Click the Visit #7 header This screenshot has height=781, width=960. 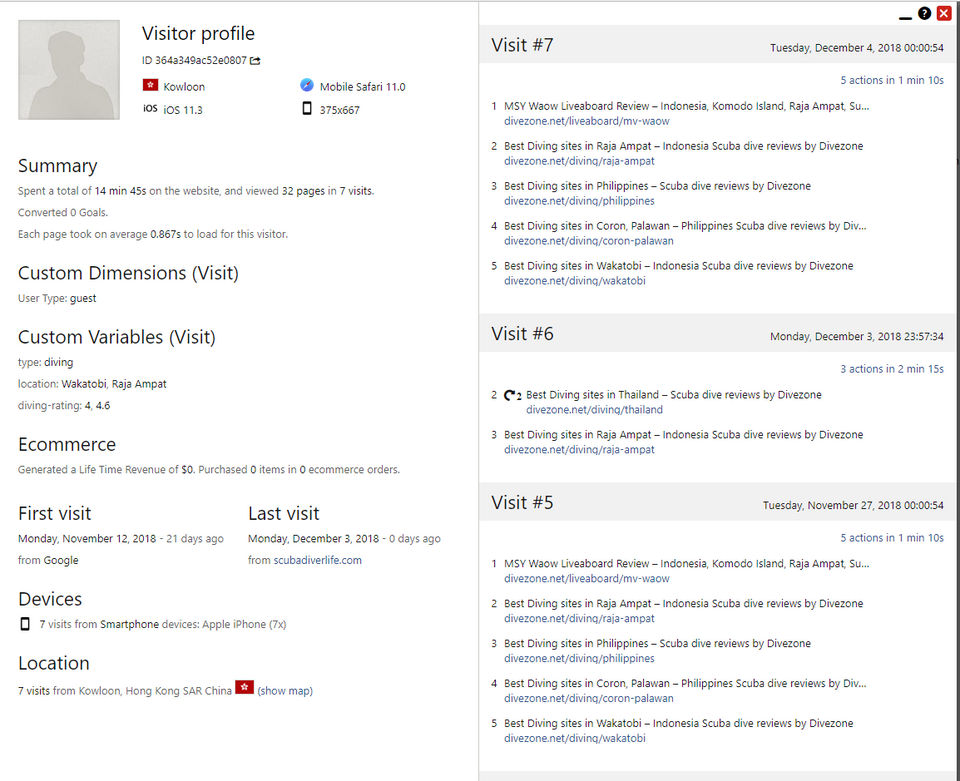click(522, 46)
